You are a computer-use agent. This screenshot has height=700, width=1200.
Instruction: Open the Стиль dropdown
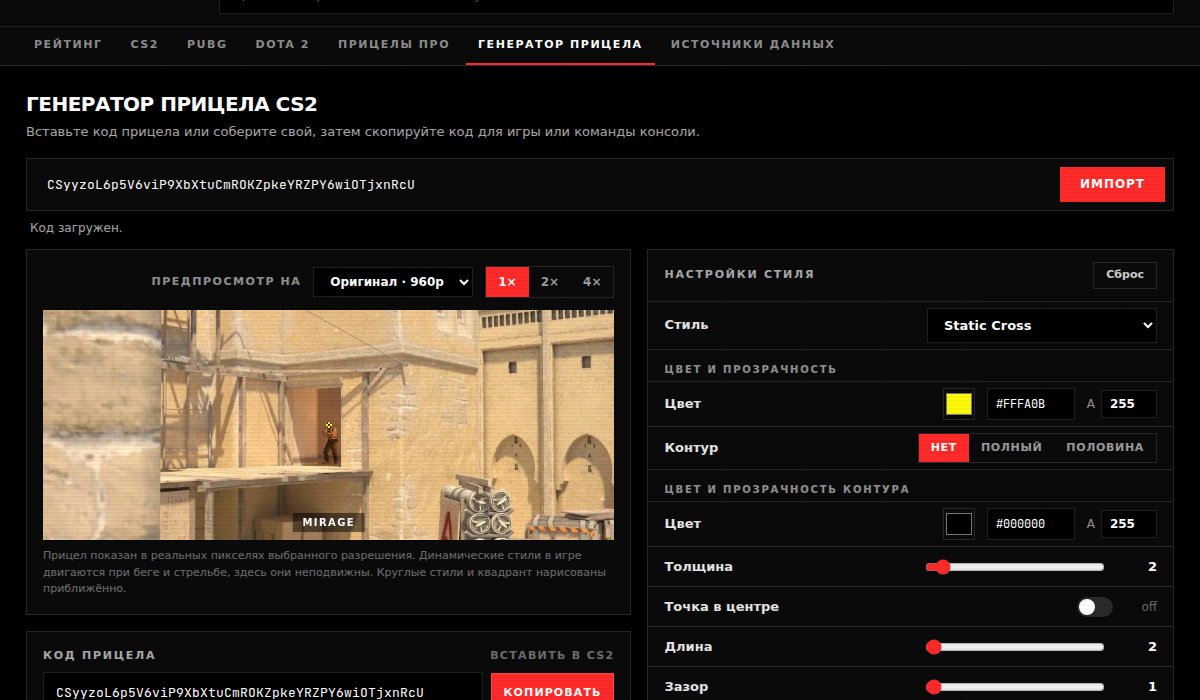[x=1042, y=325]
